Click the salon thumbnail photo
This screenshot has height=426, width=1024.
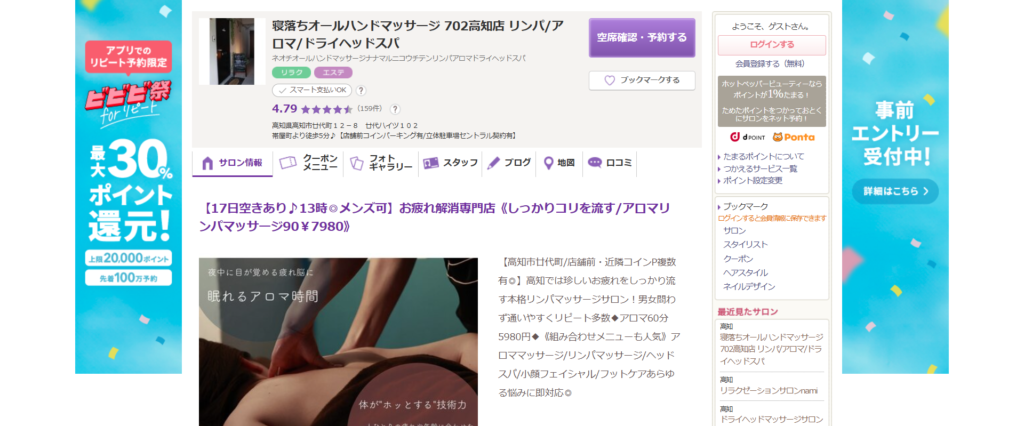tap(232, 51)
